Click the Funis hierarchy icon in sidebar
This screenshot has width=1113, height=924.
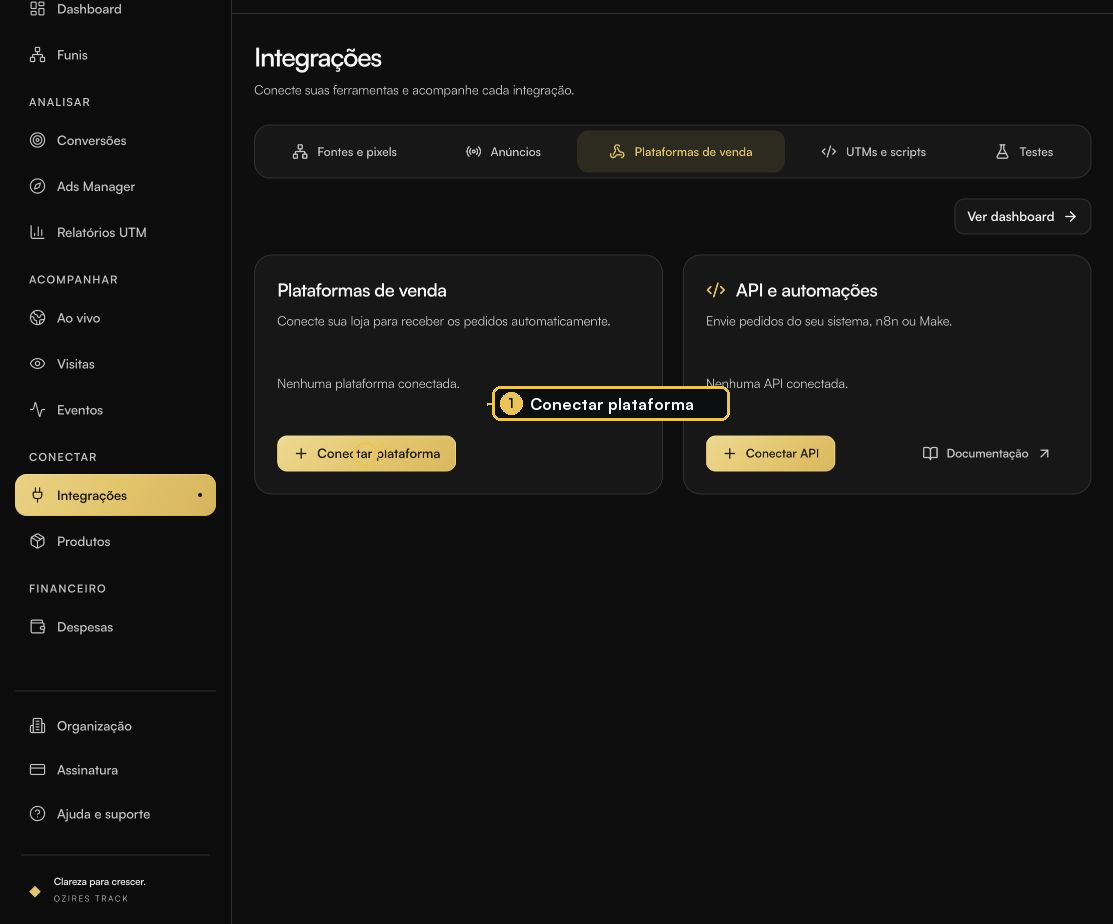(38, 55)
